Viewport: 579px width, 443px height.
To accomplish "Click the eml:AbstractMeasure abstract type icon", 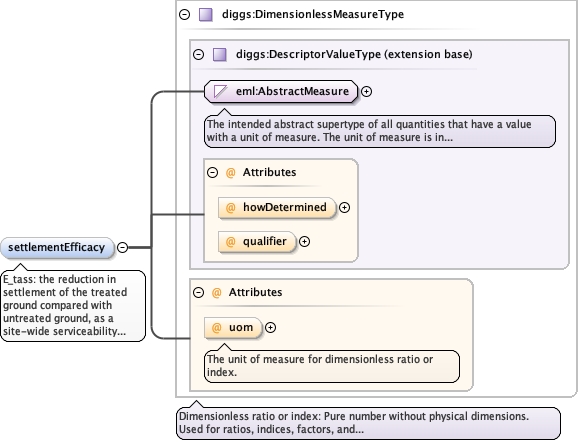I will point(220,91).
